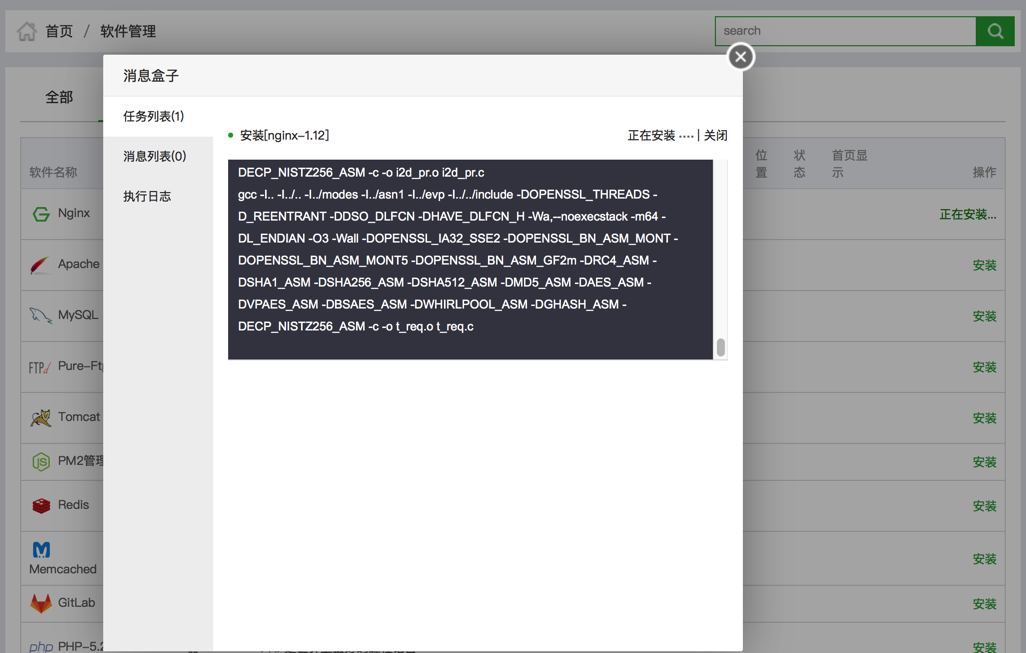Click 关闭 link for nginx task
This screenshot has width=1026, height=653.
coord(715,135)
